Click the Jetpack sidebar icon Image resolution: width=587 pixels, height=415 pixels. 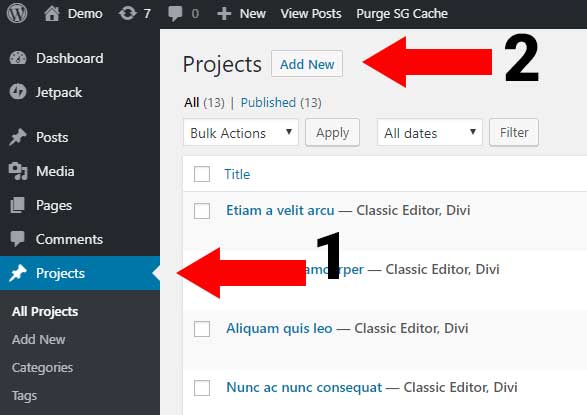tap(18, 92)
